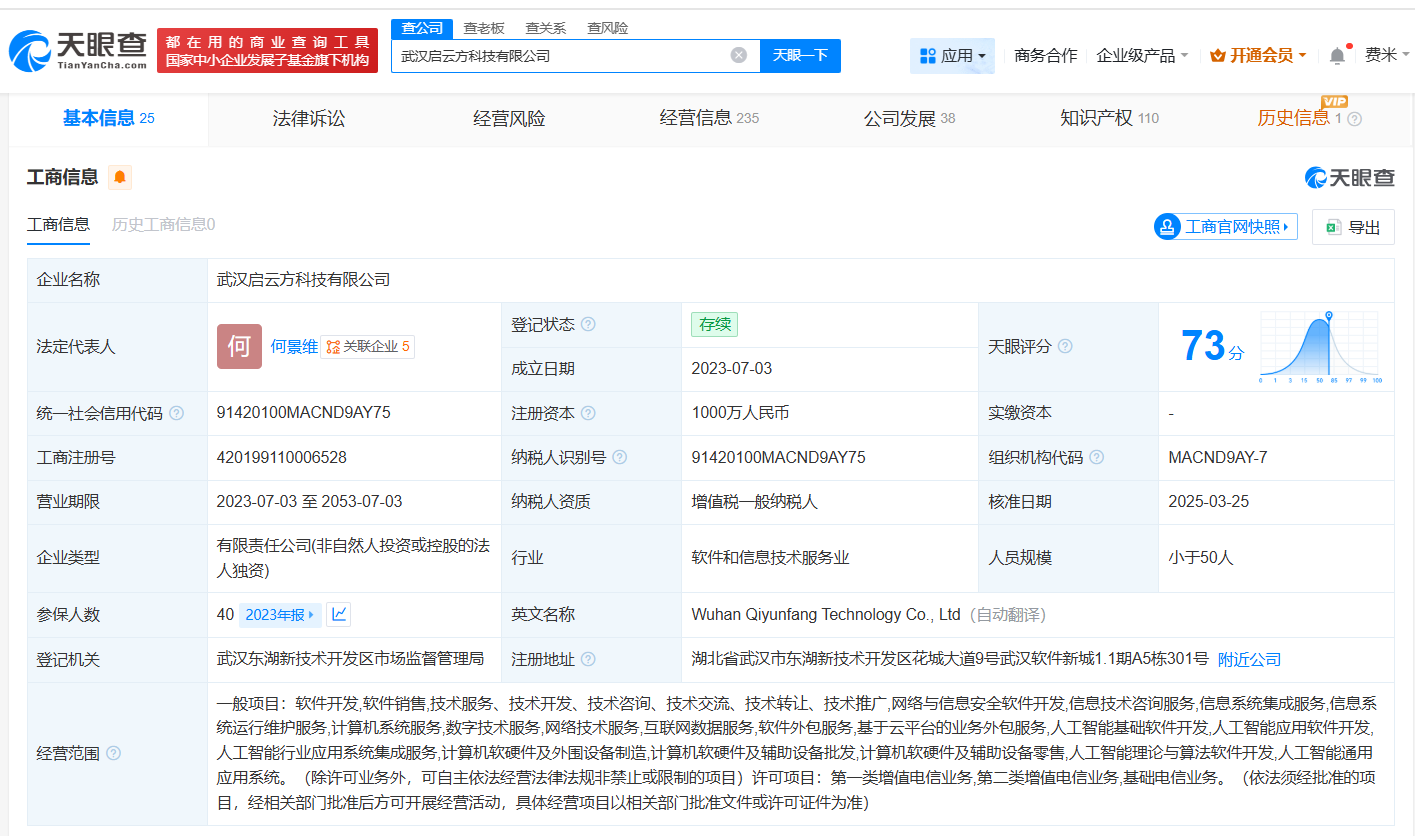Screen dimensions: 1415x836
Task: Open the 2023年报 year selector
Action: (x=278, y=613)
